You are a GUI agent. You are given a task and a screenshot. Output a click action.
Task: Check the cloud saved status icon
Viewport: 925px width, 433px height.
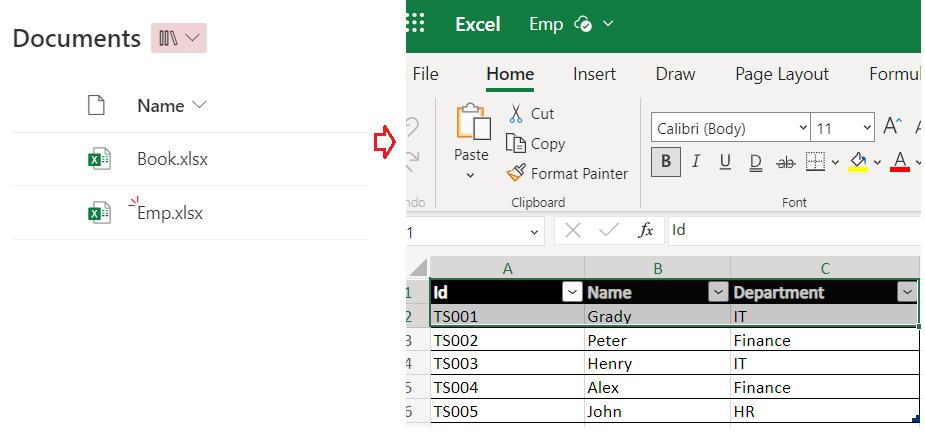click(x=583, y=24)
